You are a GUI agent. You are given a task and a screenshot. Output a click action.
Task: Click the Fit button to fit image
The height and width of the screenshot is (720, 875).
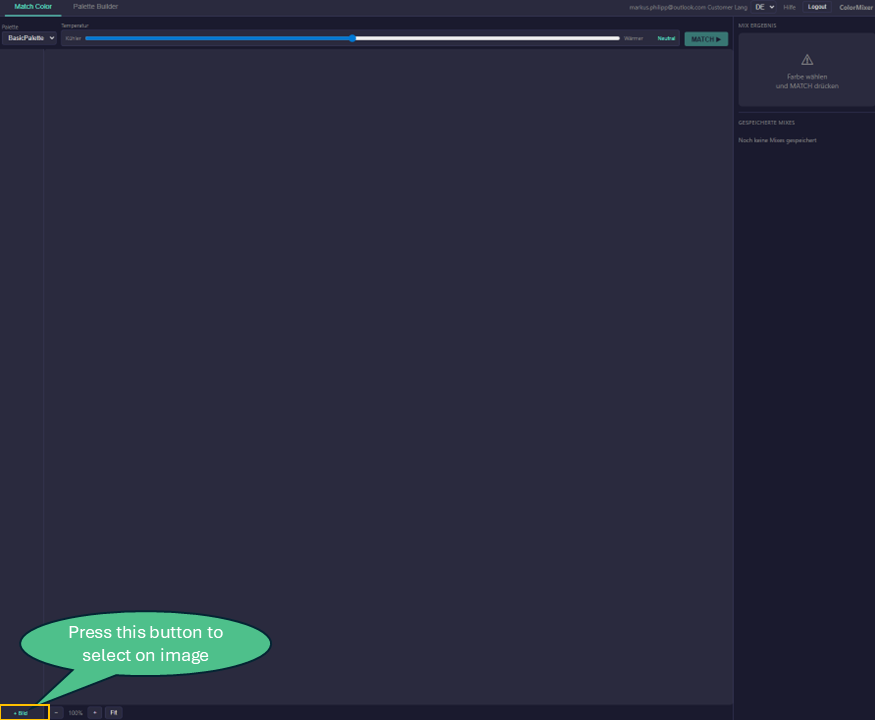114,713
